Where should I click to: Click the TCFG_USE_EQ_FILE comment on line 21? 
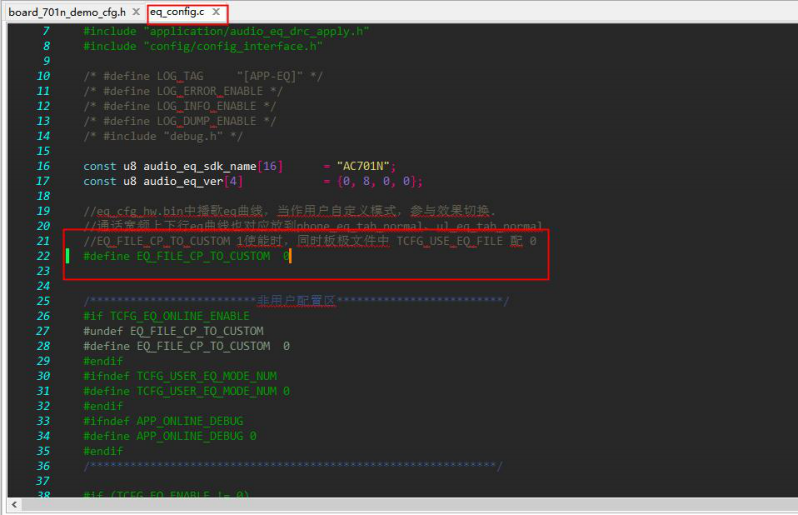(x=310, y=241)
